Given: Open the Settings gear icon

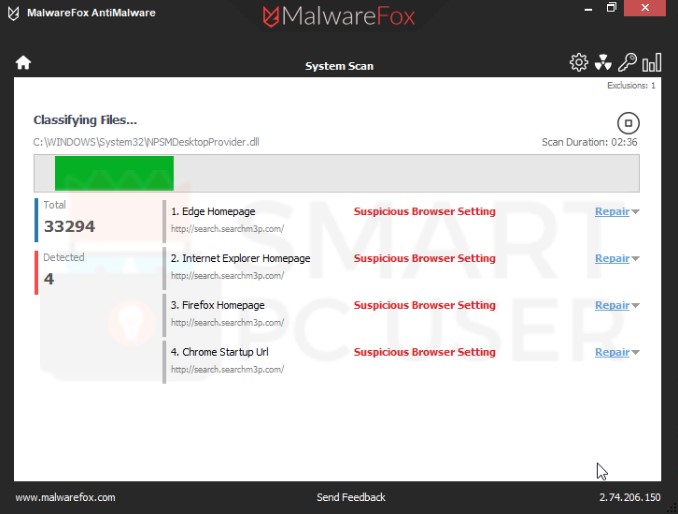Looking at the screenshot, I should click(x=579, y=63).
